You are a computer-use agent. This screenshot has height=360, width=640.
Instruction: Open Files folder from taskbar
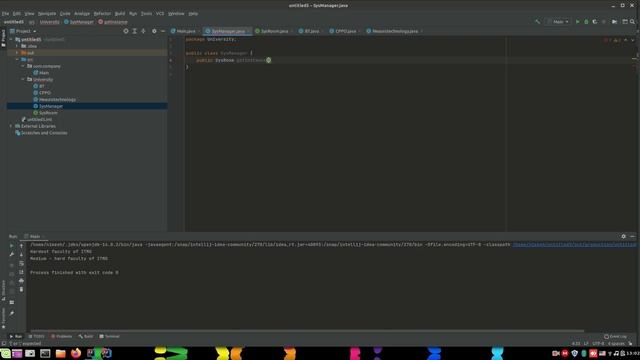[x=60, y=353]
